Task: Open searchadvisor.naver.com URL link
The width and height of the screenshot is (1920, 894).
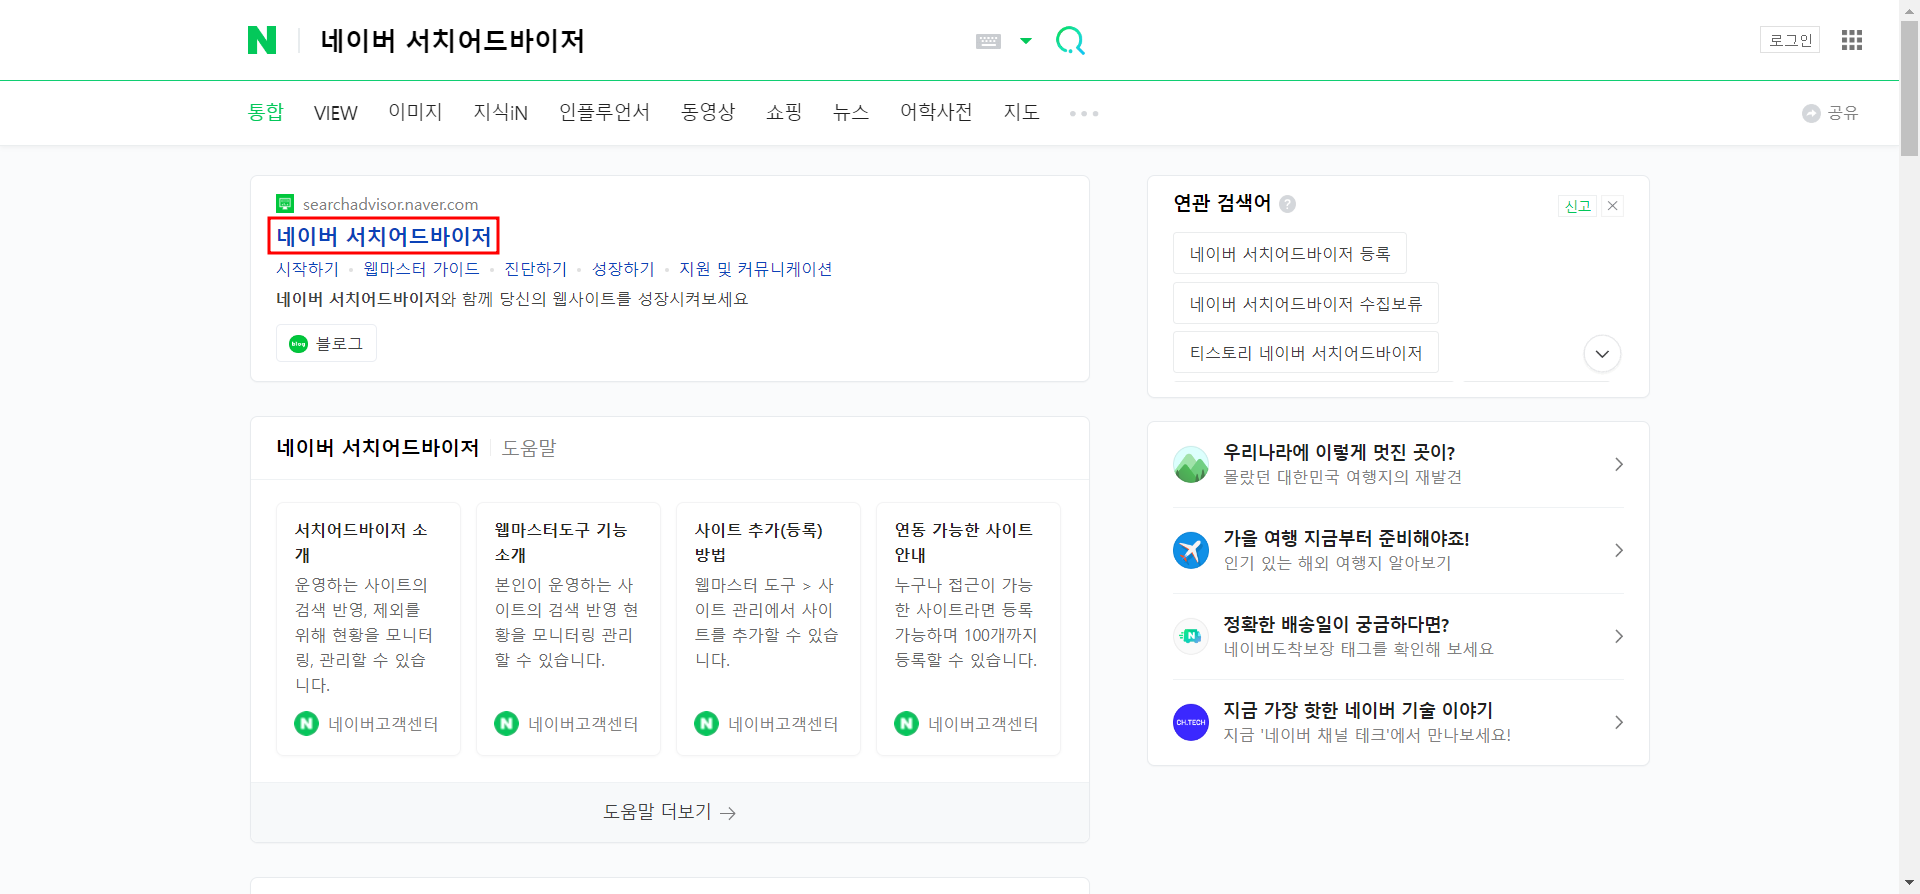Action: click(391, 204)
